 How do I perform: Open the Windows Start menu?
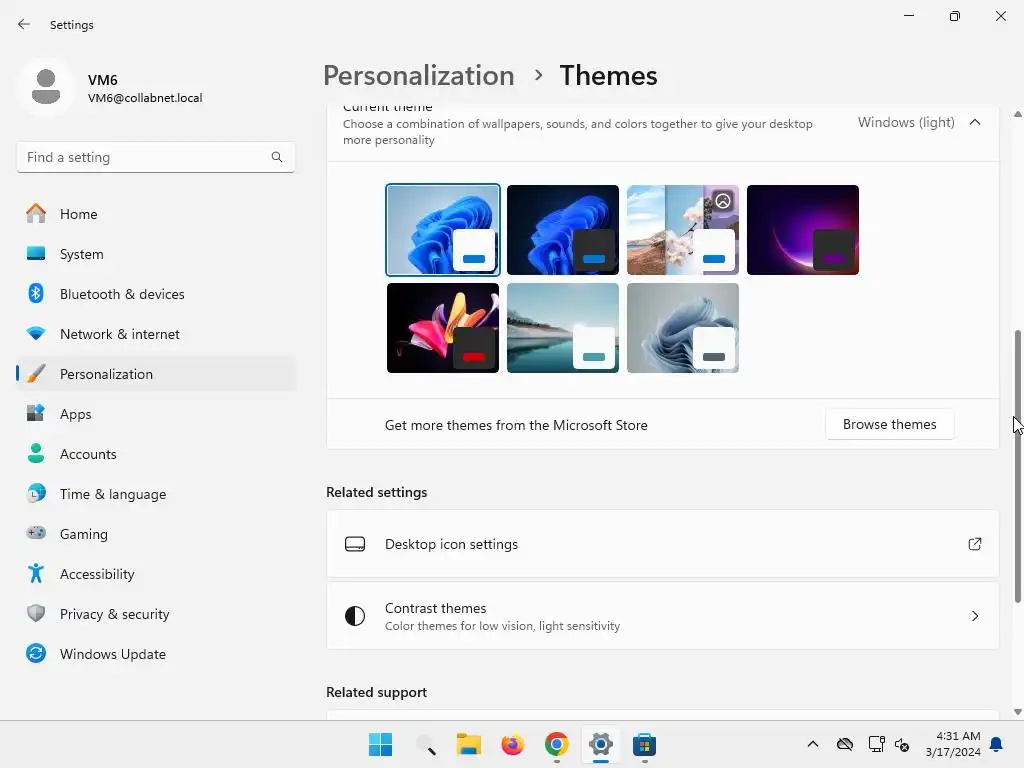381,744
